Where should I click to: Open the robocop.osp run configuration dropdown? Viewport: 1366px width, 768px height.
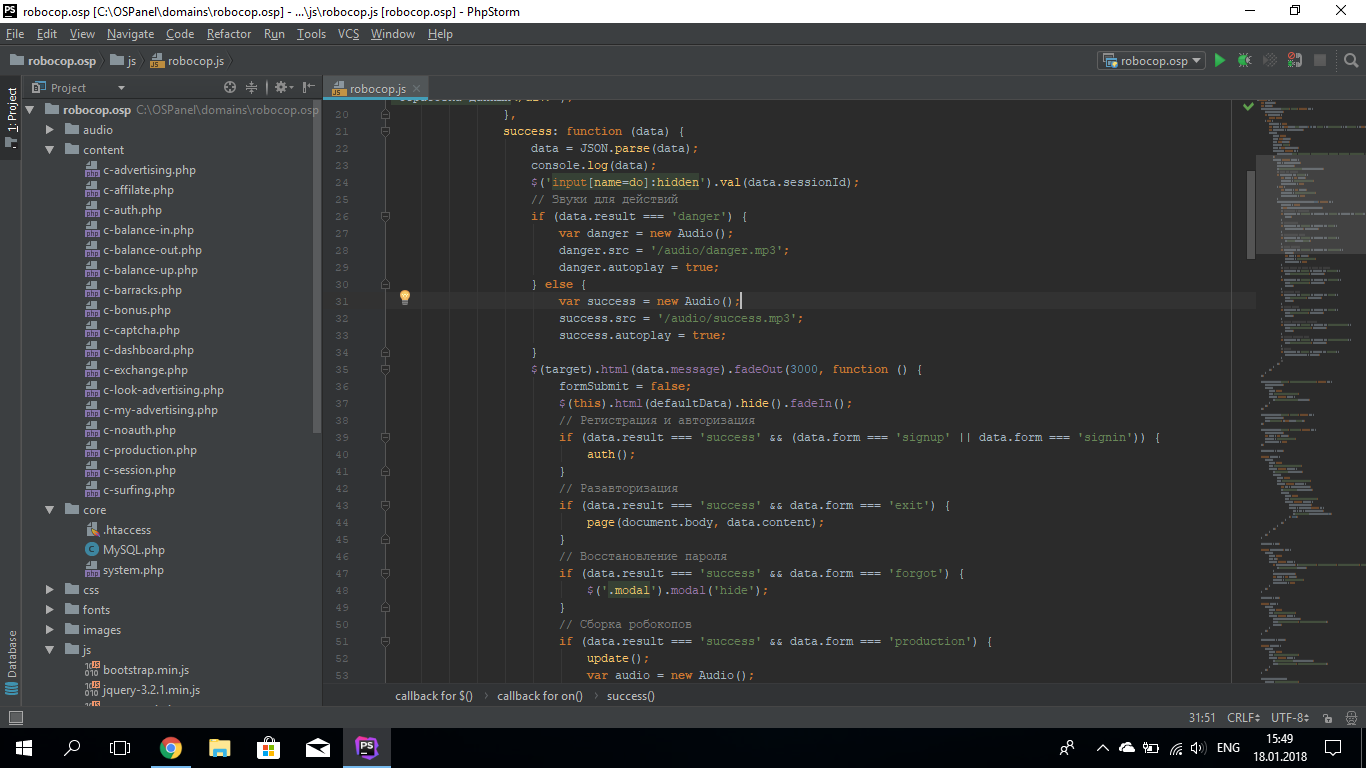1151,61
